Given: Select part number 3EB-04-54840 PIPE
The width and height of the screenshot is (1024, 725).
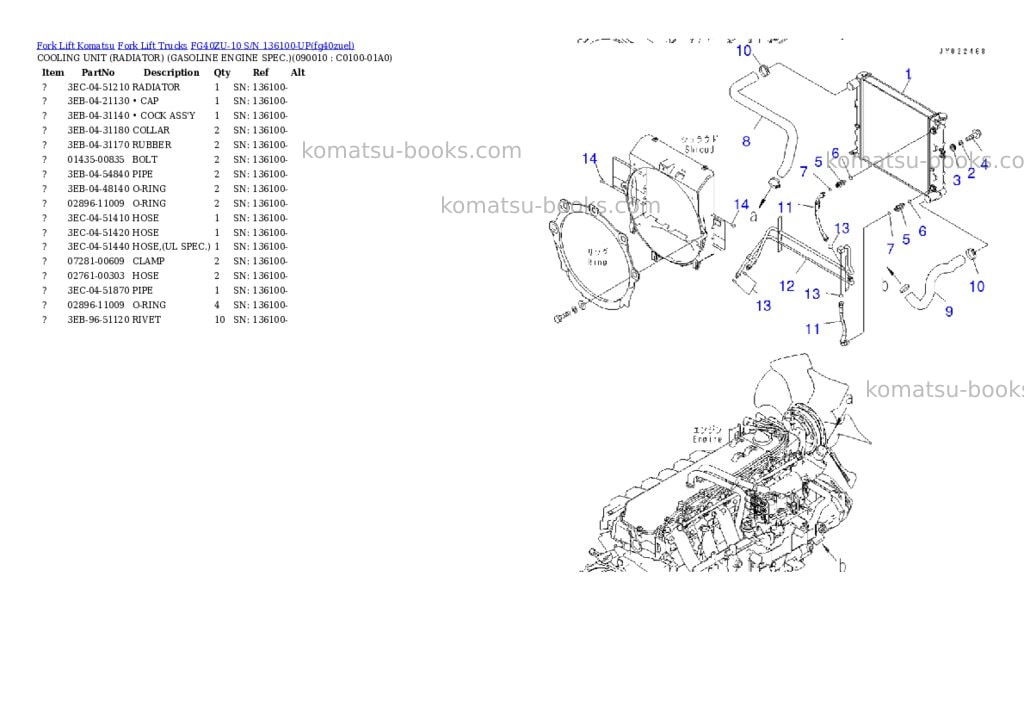Looking at the screenshot, I should pos(110,174).
